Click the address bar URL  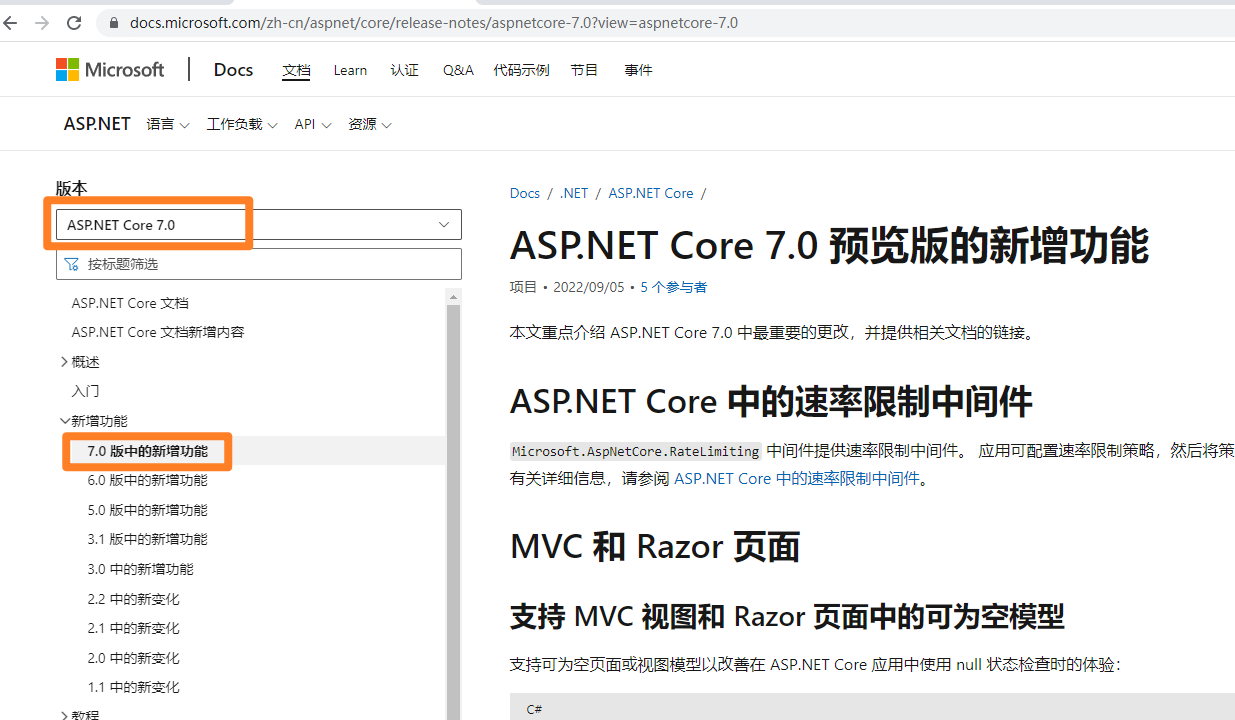(x=434, y=22)
